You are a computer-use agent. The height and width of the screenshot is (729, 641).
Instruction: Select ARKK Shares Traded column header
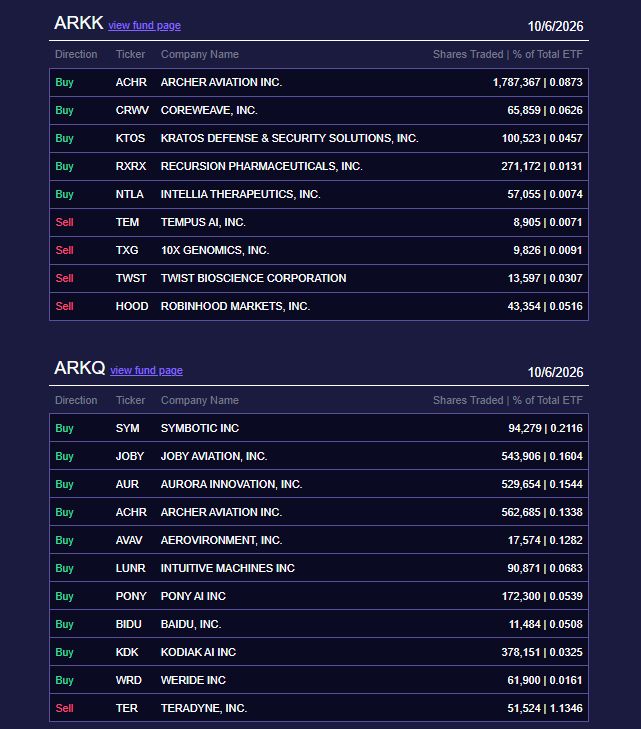pyautogui.click(x=508, y=54)
